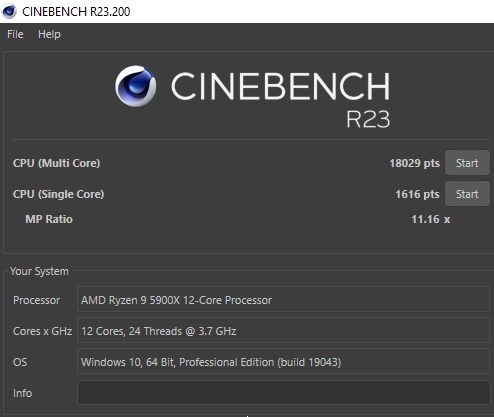Click into the empty Info text field
The height and width of the screenshot is (417, 494).
coord(283,393)
